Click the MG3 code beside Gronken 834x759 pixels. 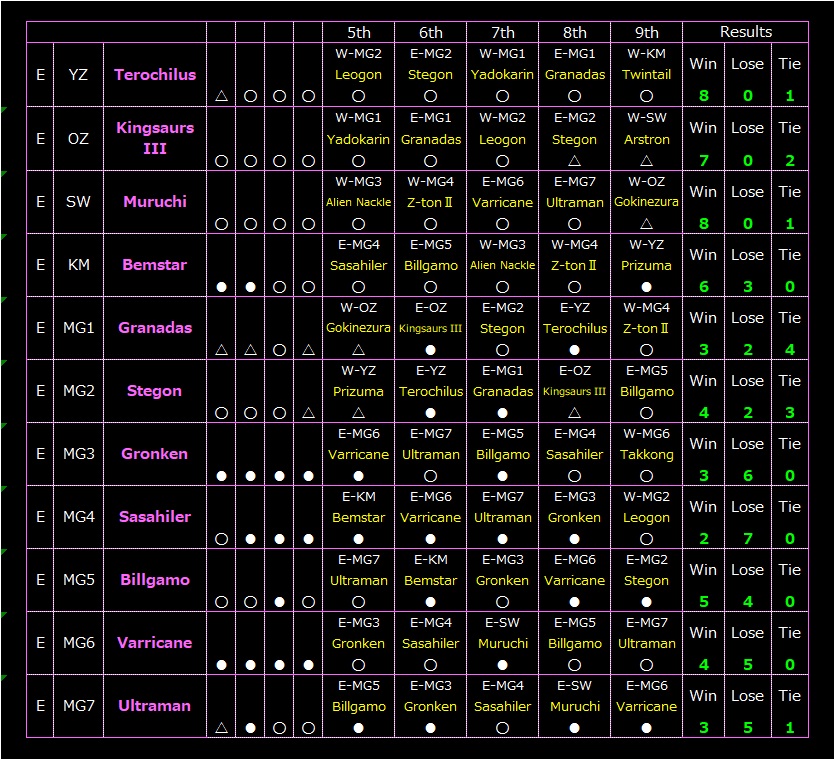[78, 454]
